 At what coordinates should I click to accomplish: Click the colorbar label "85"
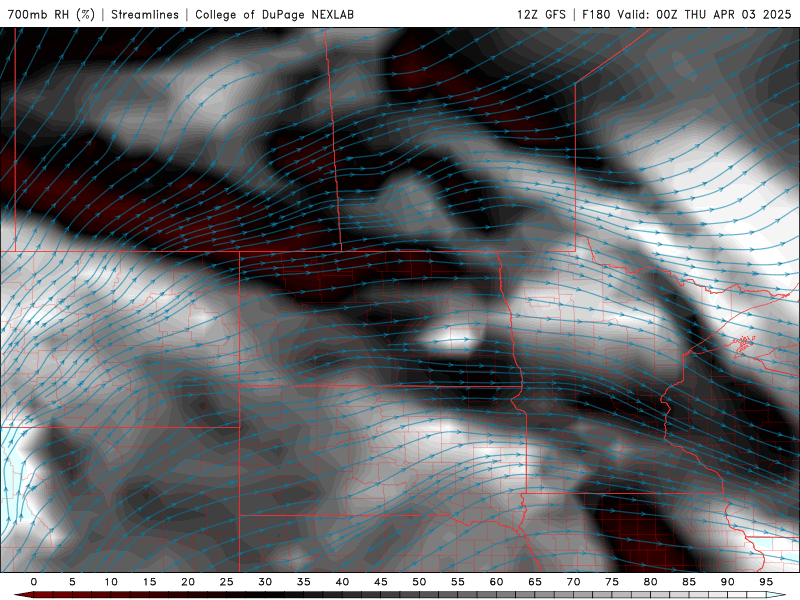[x=689, y=582]
